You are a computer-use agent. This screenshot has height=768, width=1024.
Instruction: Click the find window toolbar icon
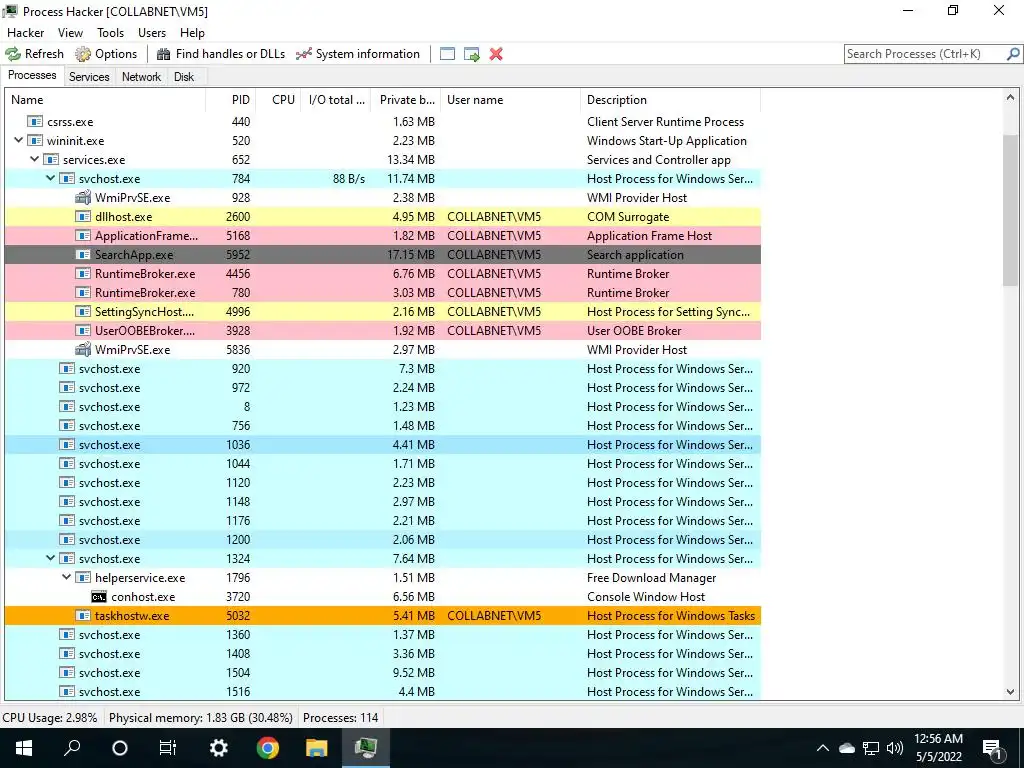point(447,54)
